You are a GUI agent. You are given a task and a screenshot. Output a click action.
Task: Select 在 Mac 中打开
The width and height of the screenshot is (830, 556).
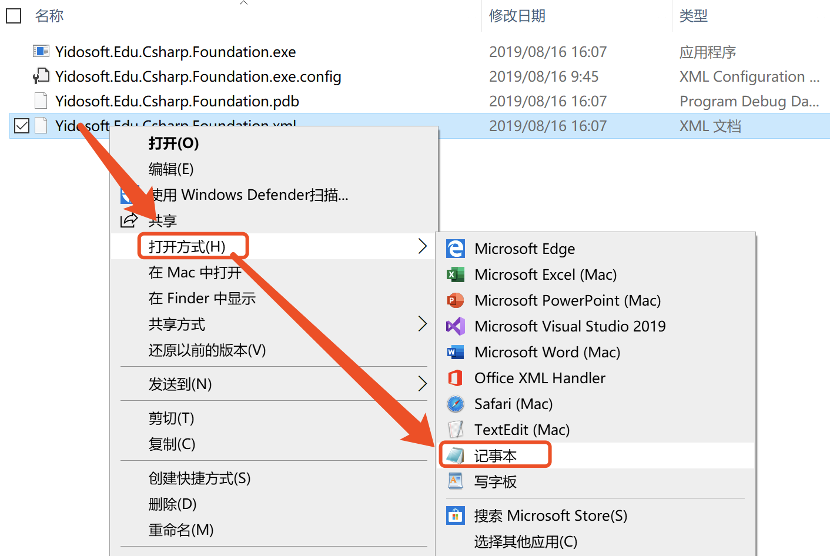click(195, 272)
